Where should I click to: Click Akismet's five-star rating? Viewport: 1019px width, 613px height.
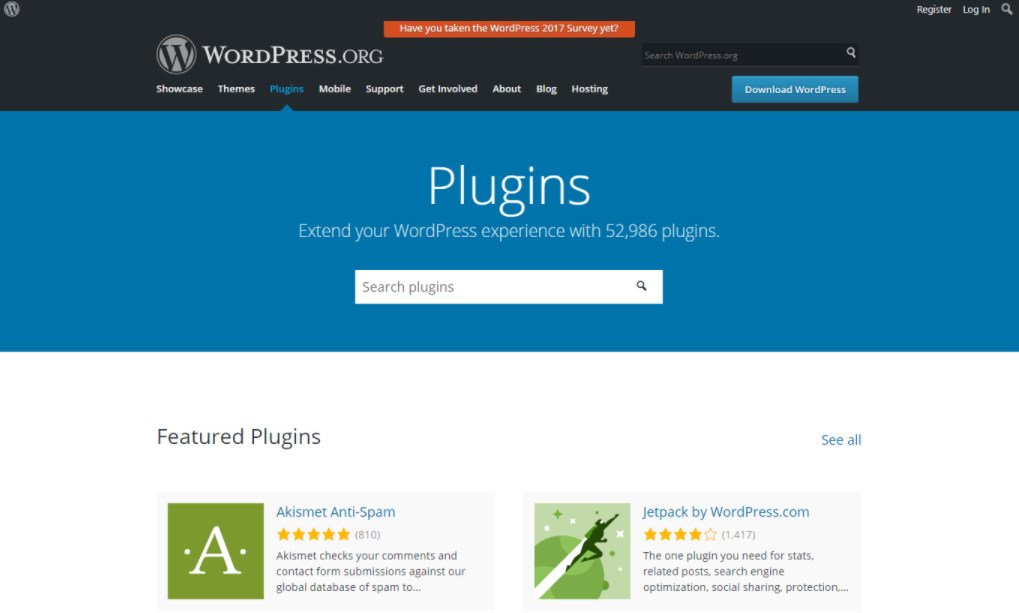tap(313, 534)
